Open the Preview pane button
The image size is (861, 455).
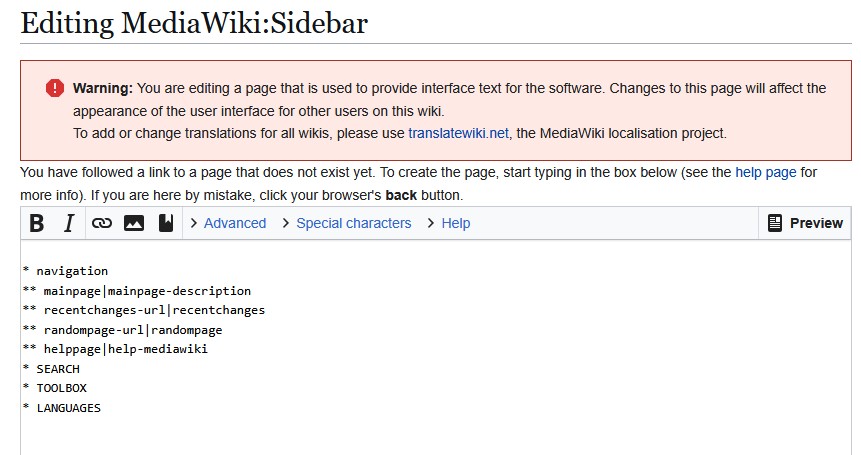(x=805, y=223)
